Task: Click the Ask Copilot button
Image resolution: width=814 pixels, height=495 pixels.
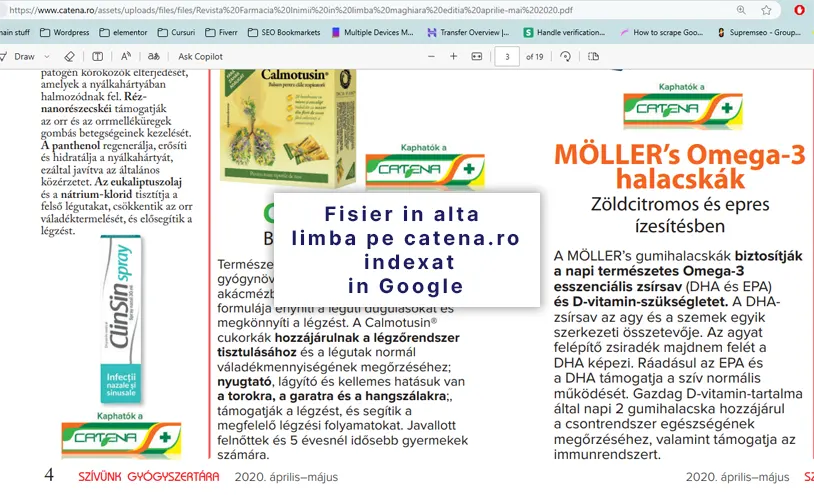Action: click(200, 56)
